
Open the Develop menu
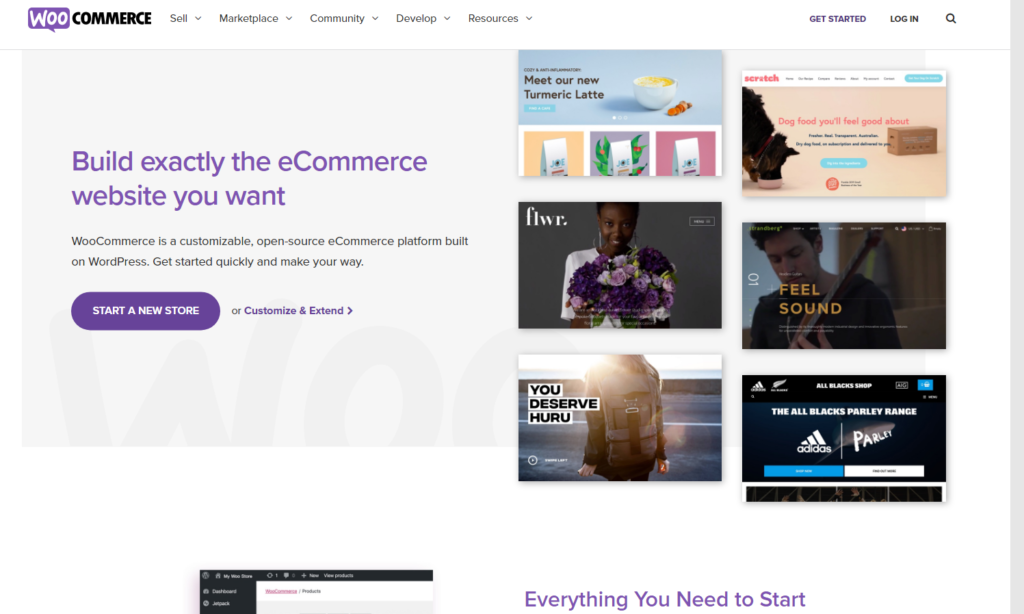pos(423,18)
